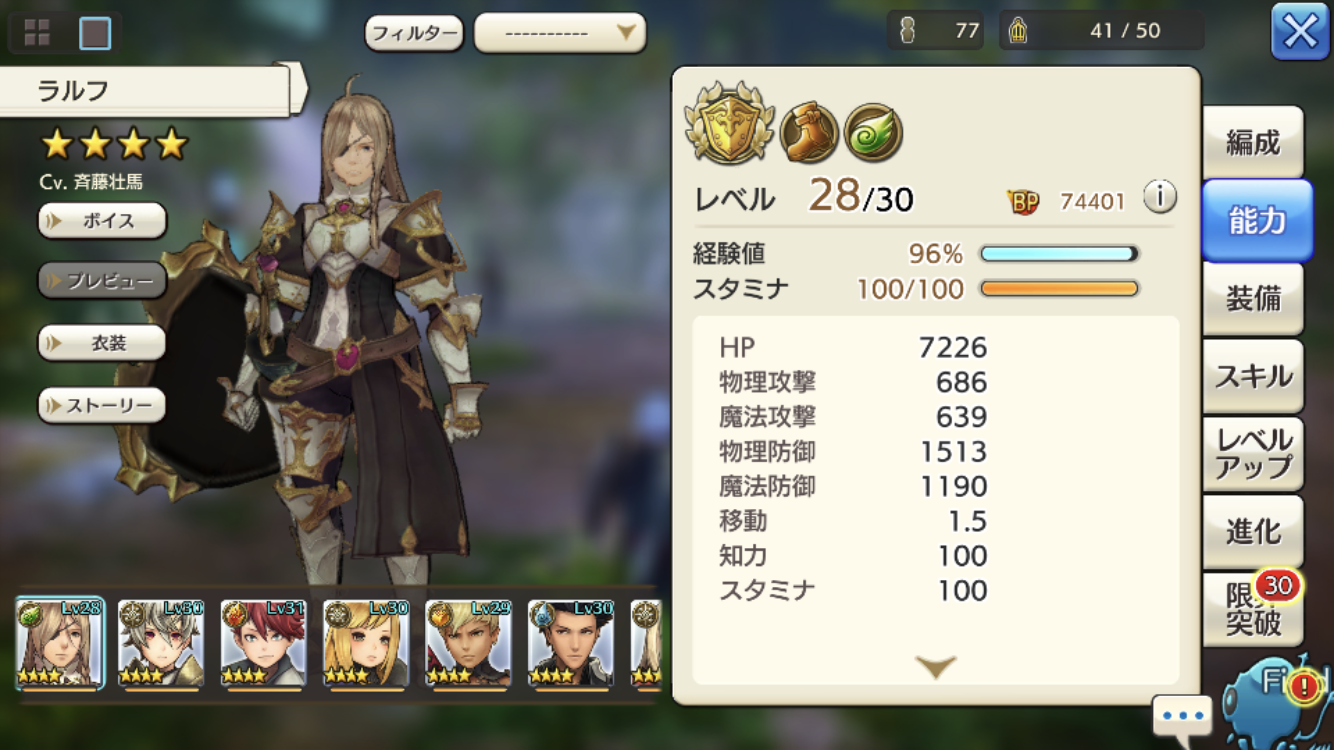The height and width of the screenshot is (750, 1334).
Task: Open the ストーリー button
Action: click(x=102, y=405)
